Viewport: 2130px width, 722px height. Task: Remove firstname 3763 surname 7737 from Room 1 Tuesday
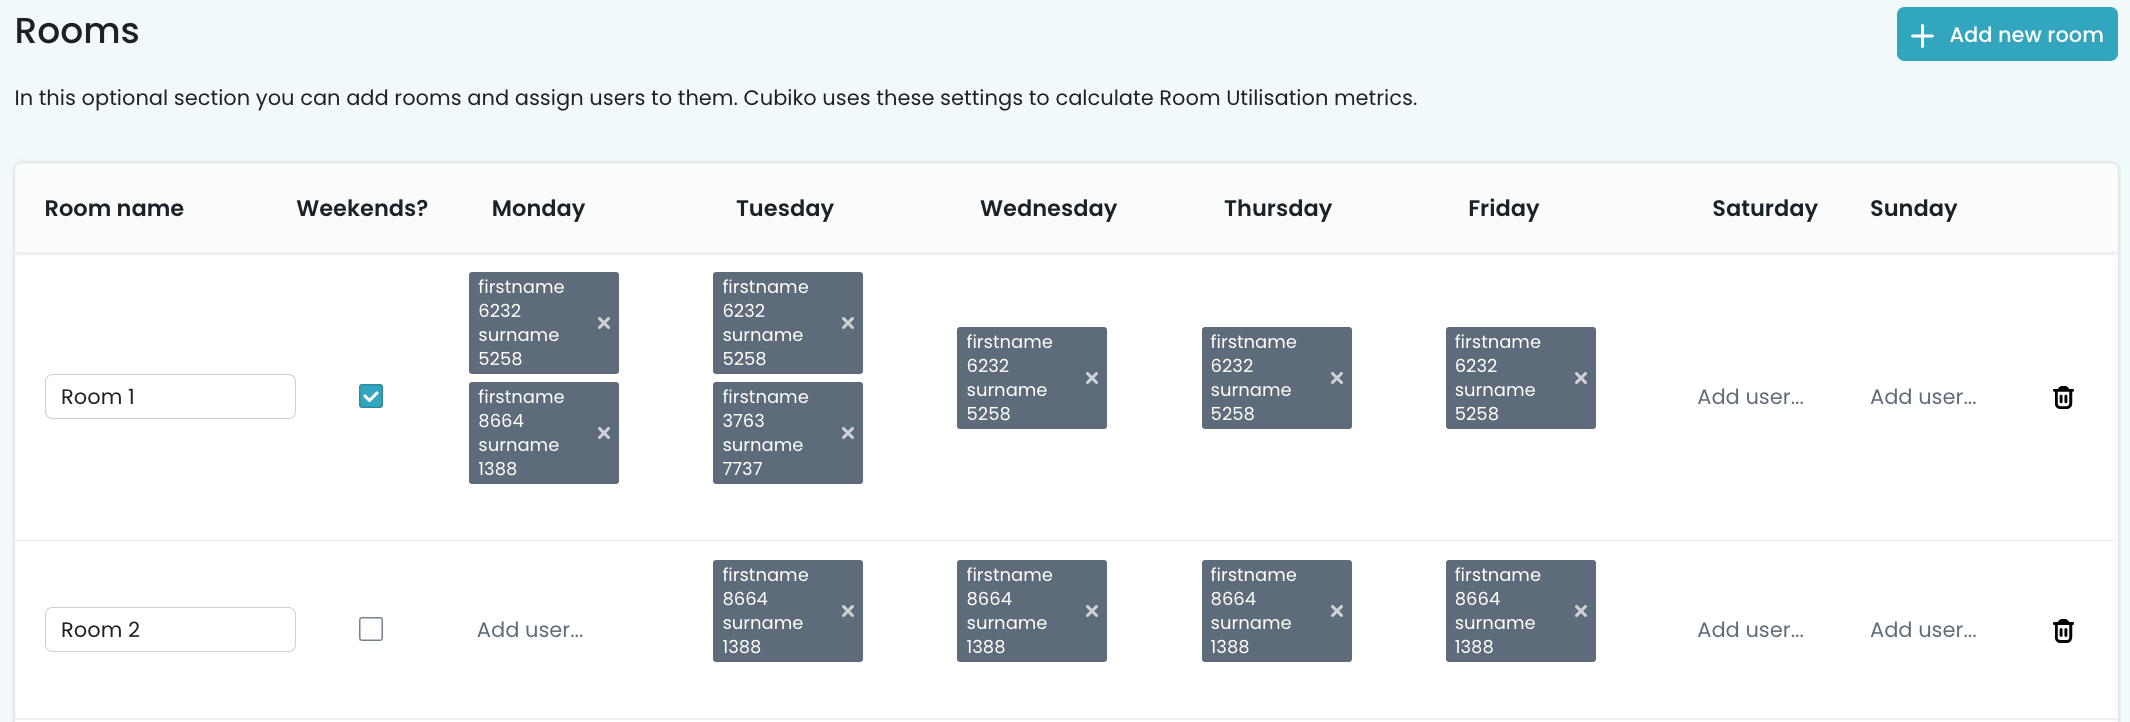pyautogui.click(x=848, y=433)
